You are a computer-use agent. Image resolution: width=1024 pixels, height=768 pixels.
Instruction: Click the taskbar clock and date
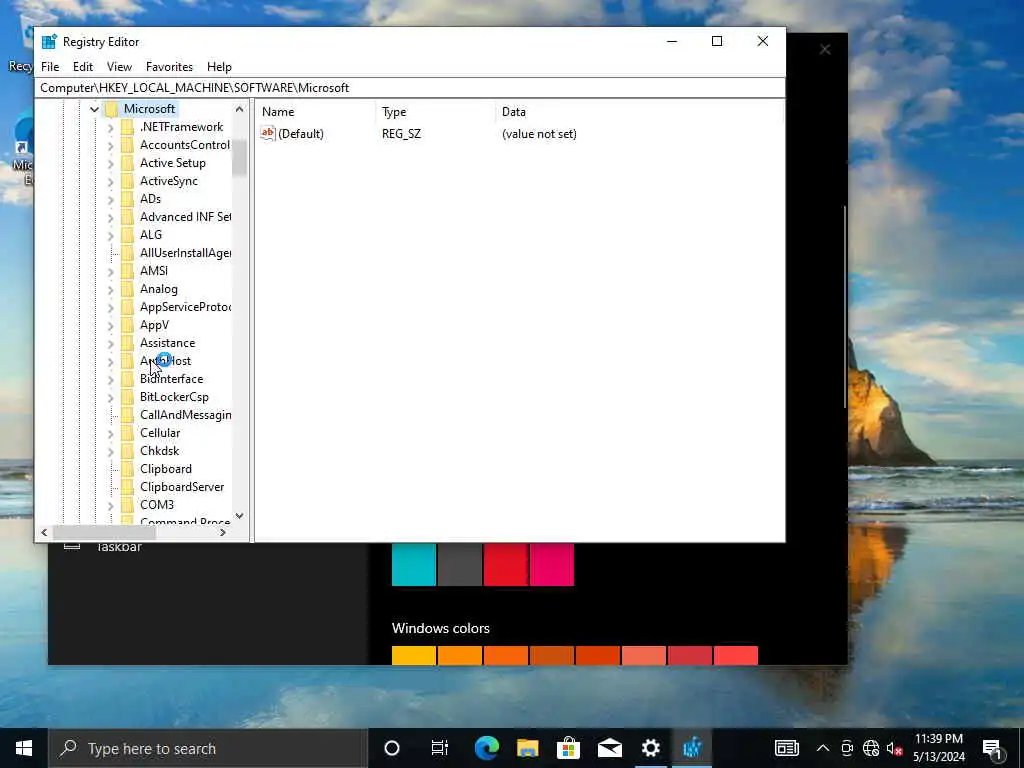938,748
